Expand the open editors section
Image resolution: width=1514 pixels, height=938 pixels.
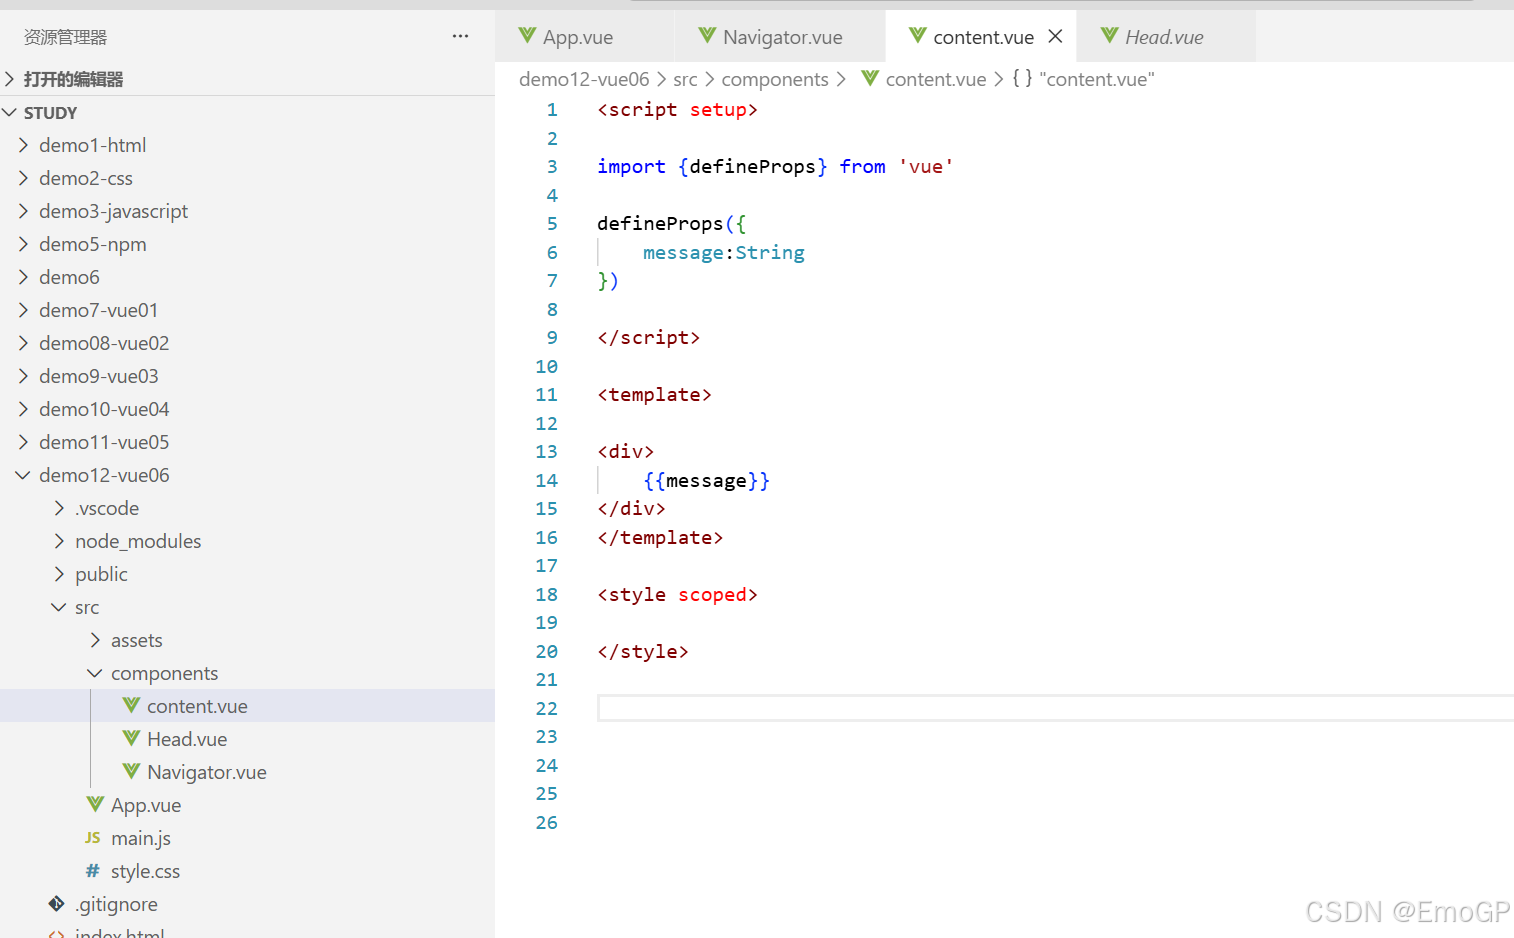[9, 79]
